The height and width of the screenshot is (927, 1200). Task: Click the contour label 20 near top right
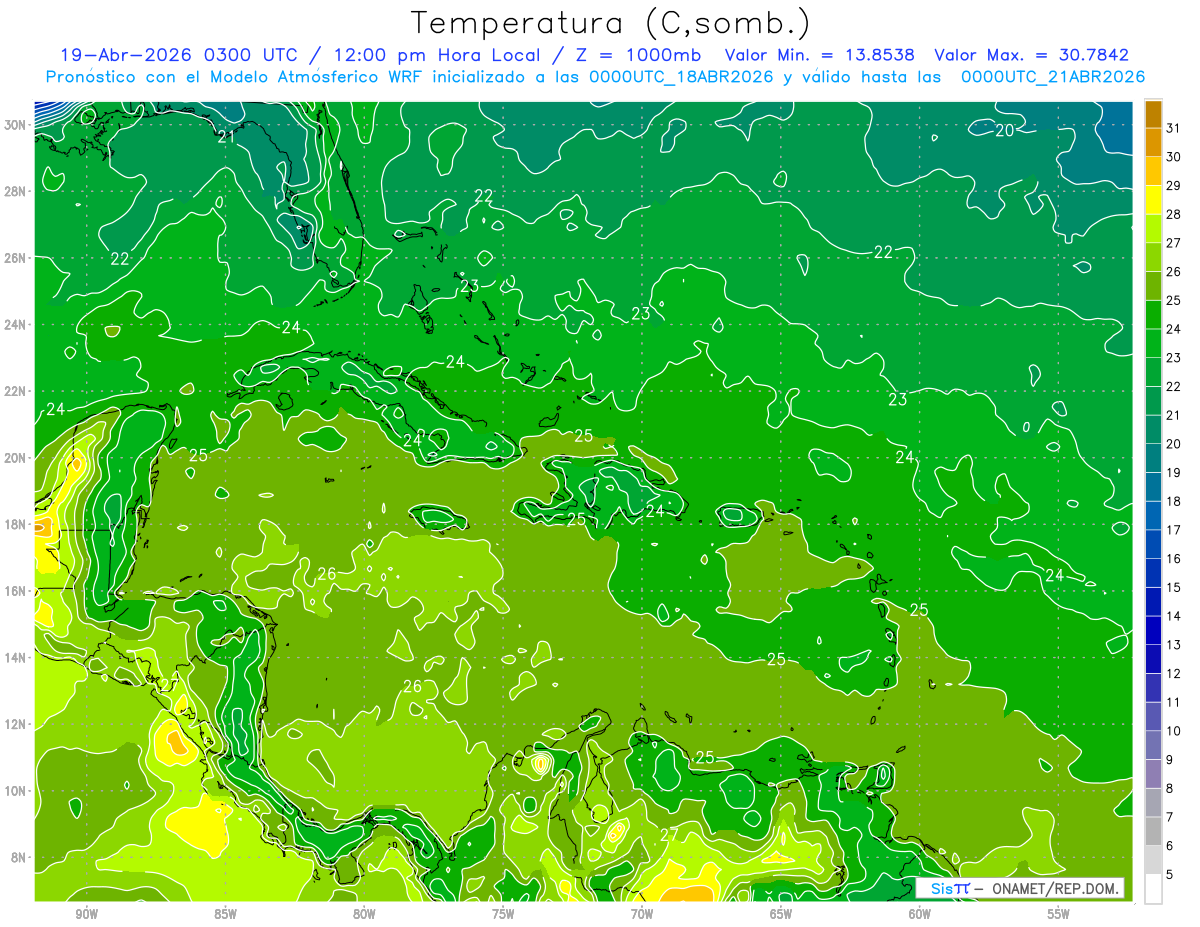click(1004, 130)
